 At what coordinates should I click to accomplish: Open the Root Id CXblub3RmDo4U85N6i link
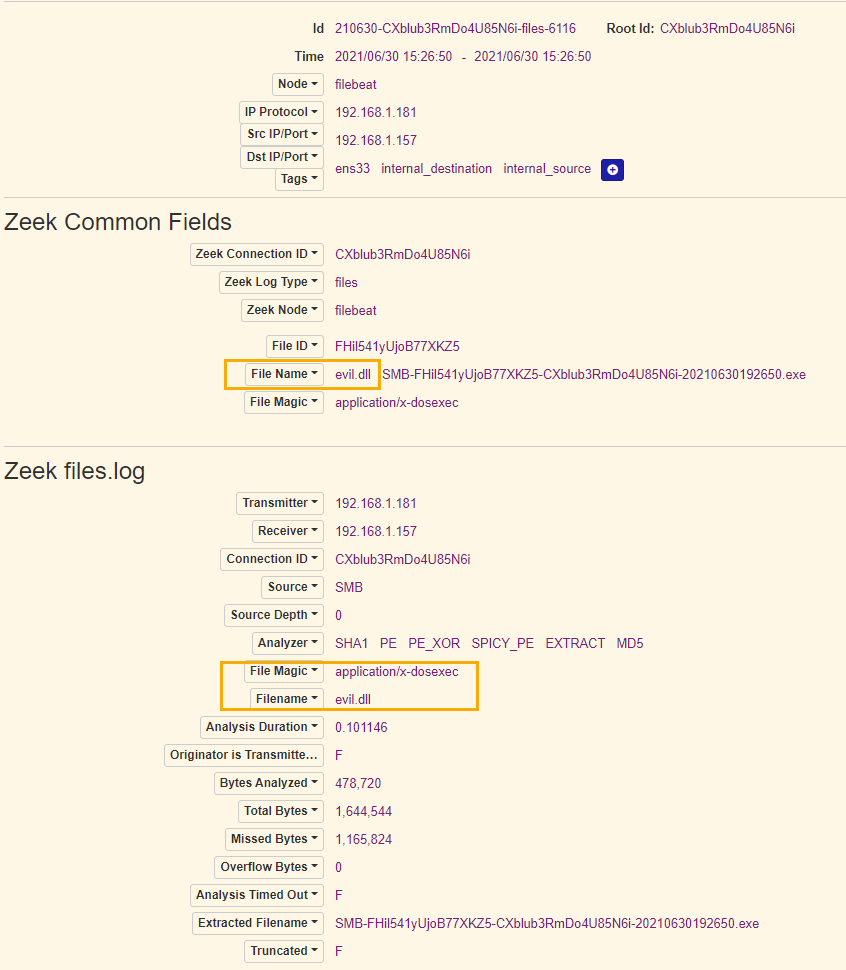(727, 28)
